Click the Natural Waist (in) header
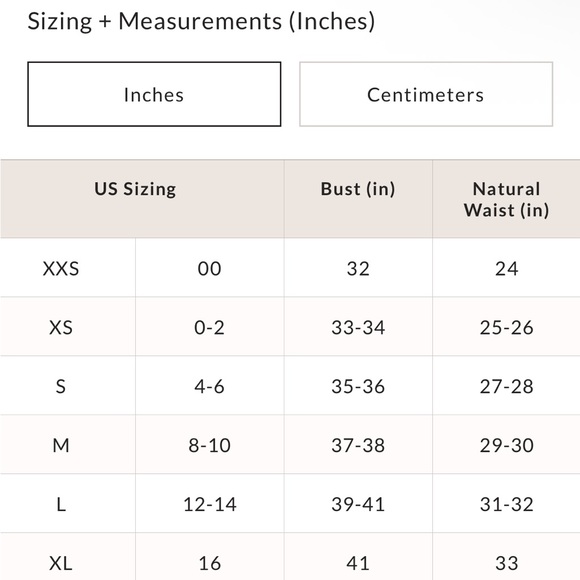Image resolution: width=580 pixels, height=580 pixels. point(506,199)
